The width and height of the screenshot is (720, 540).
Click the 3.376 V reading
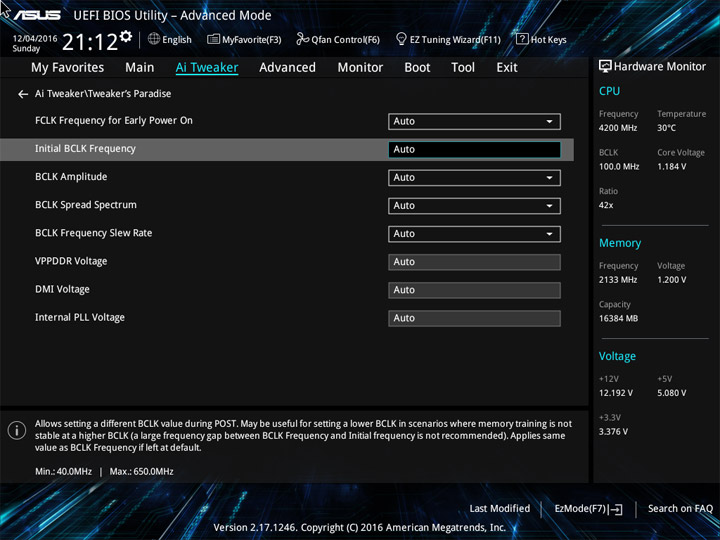[x=613, y=432]
